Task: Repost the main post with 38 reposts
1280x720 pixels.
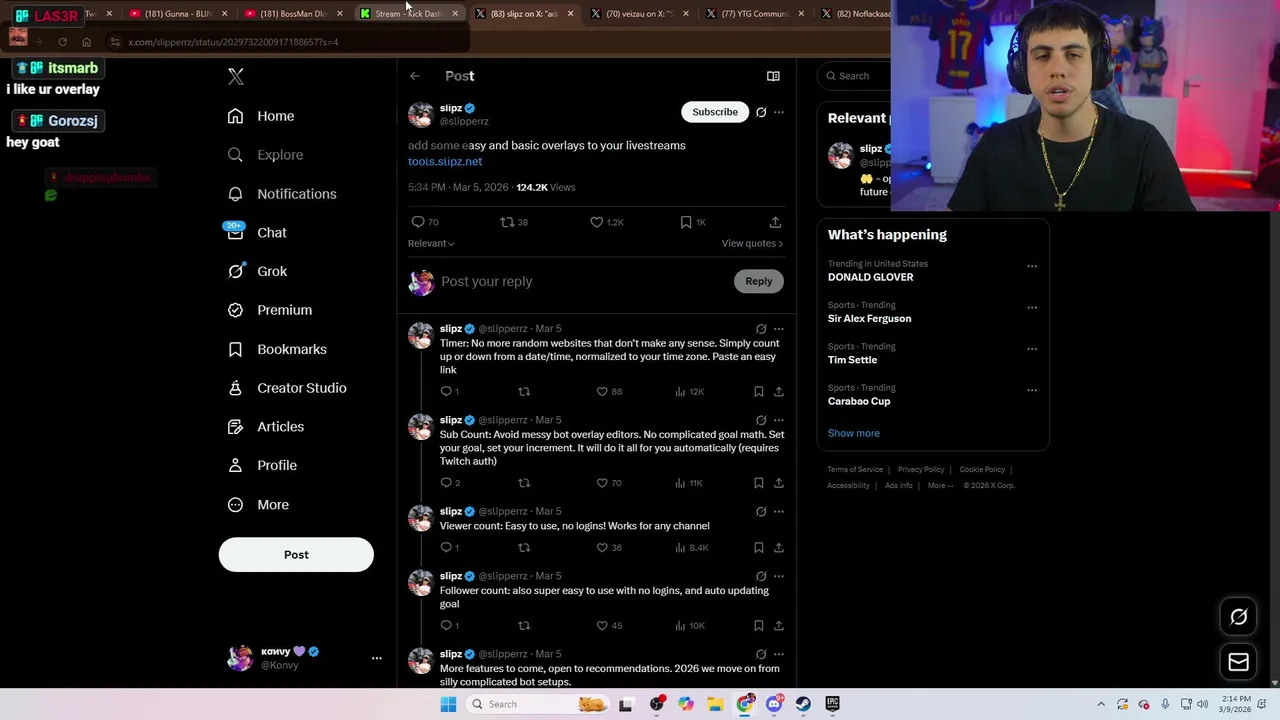Action: (x=514, y=222)
